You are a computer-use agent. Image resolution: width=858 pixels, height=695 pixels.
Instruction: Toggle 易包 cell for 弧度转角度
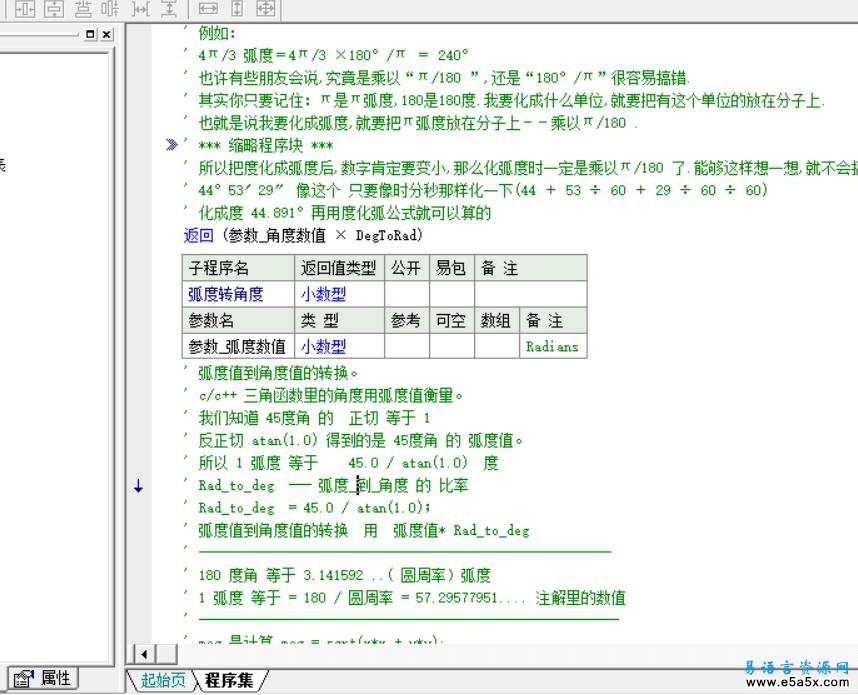[451, 294]
